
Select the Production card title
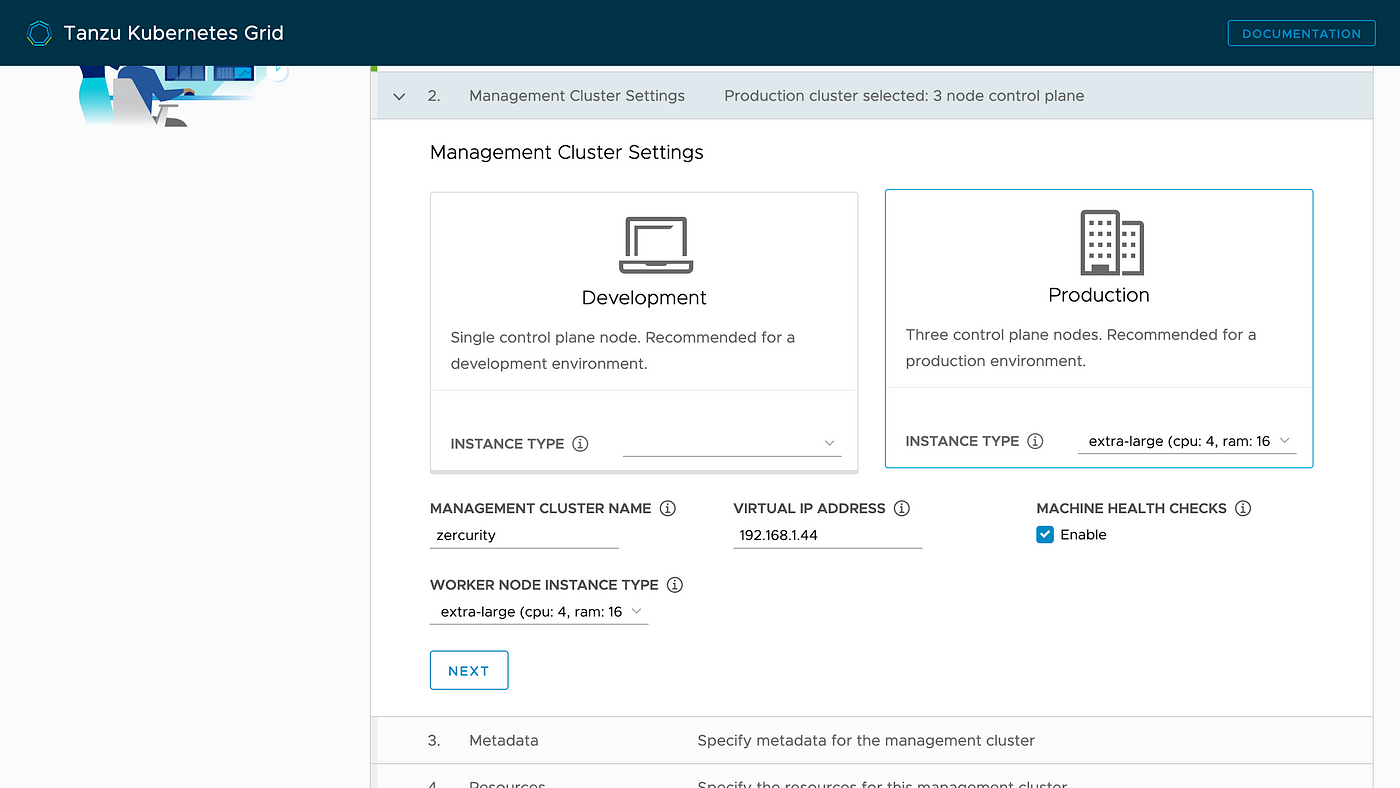point(1099,295)
